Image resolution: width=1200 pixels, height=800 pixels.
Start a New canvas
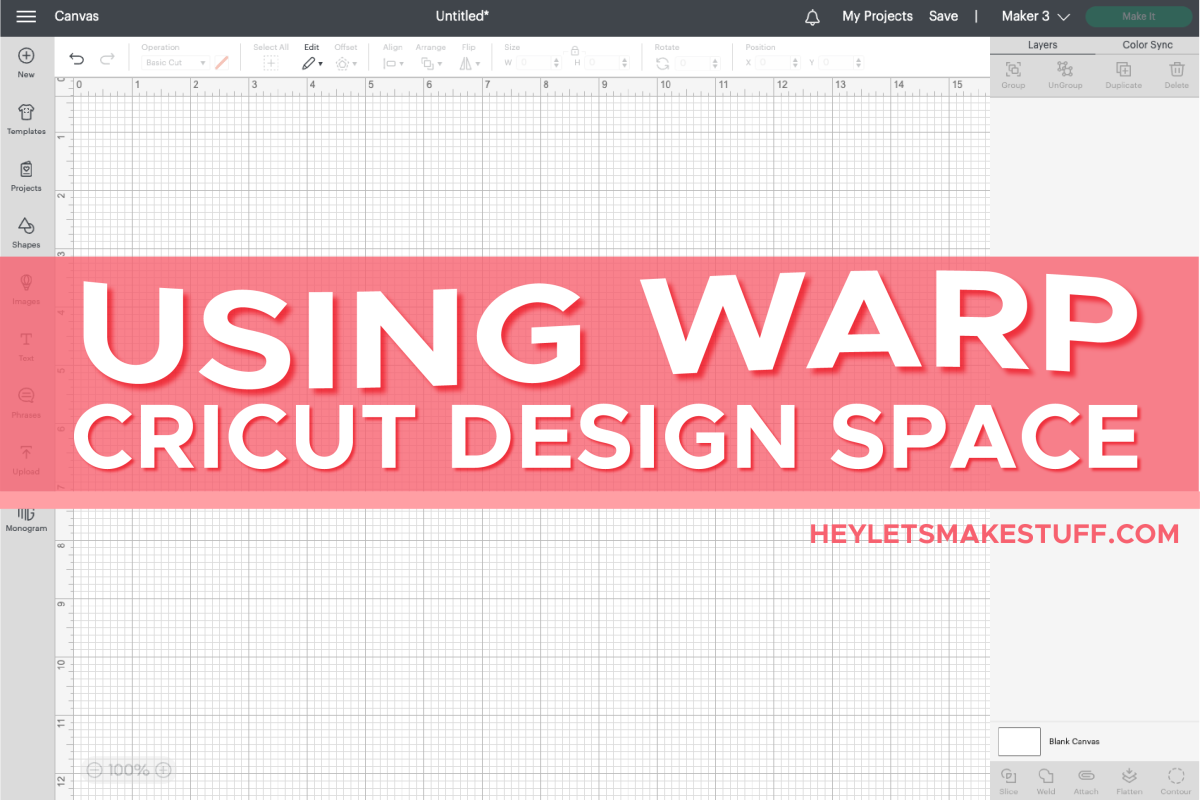26,63
